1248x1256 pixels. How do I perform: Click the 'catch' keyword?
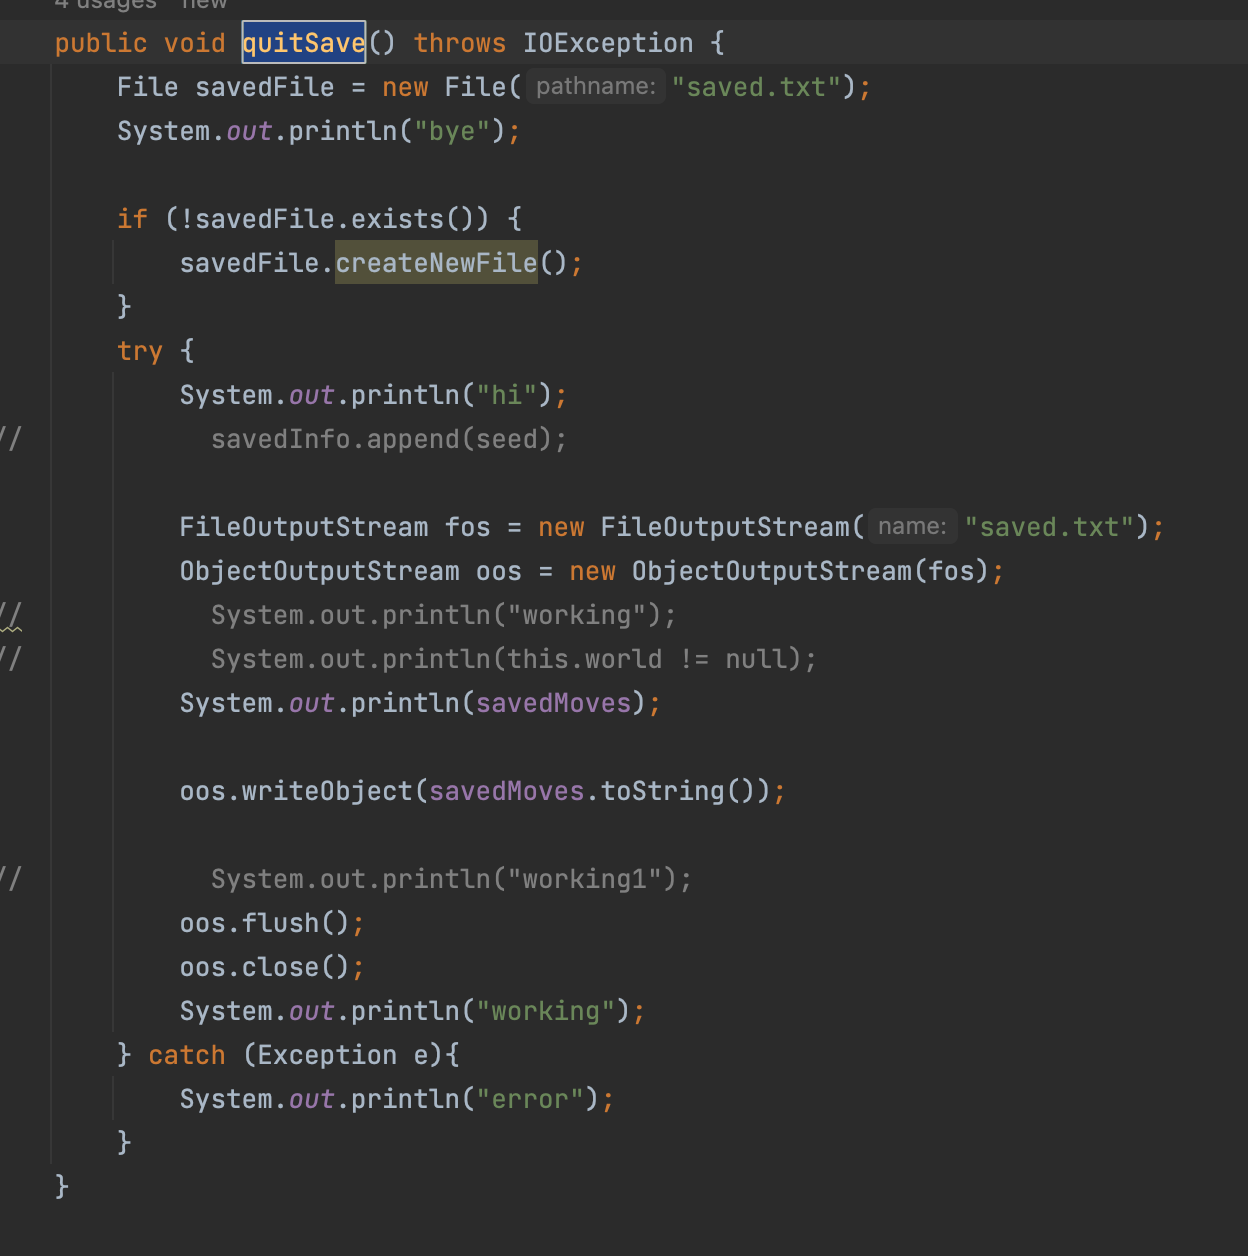click(x=186, y=1055)
